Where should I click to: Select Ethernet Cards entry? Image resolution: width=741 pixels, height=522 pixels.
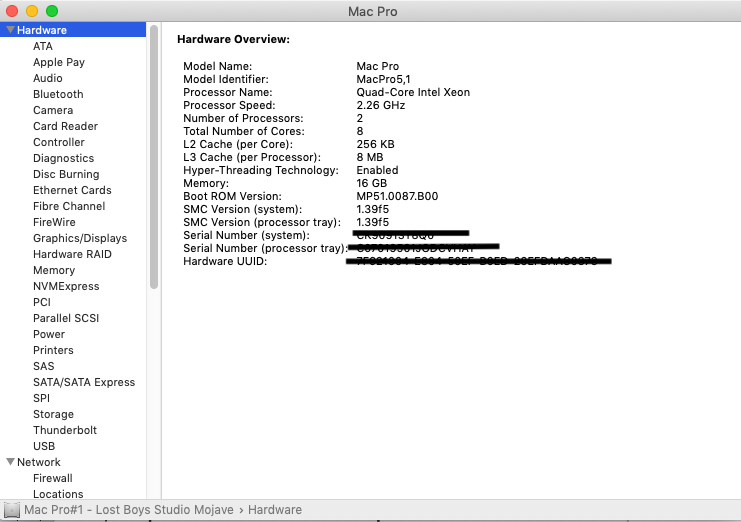pos(72,190)
